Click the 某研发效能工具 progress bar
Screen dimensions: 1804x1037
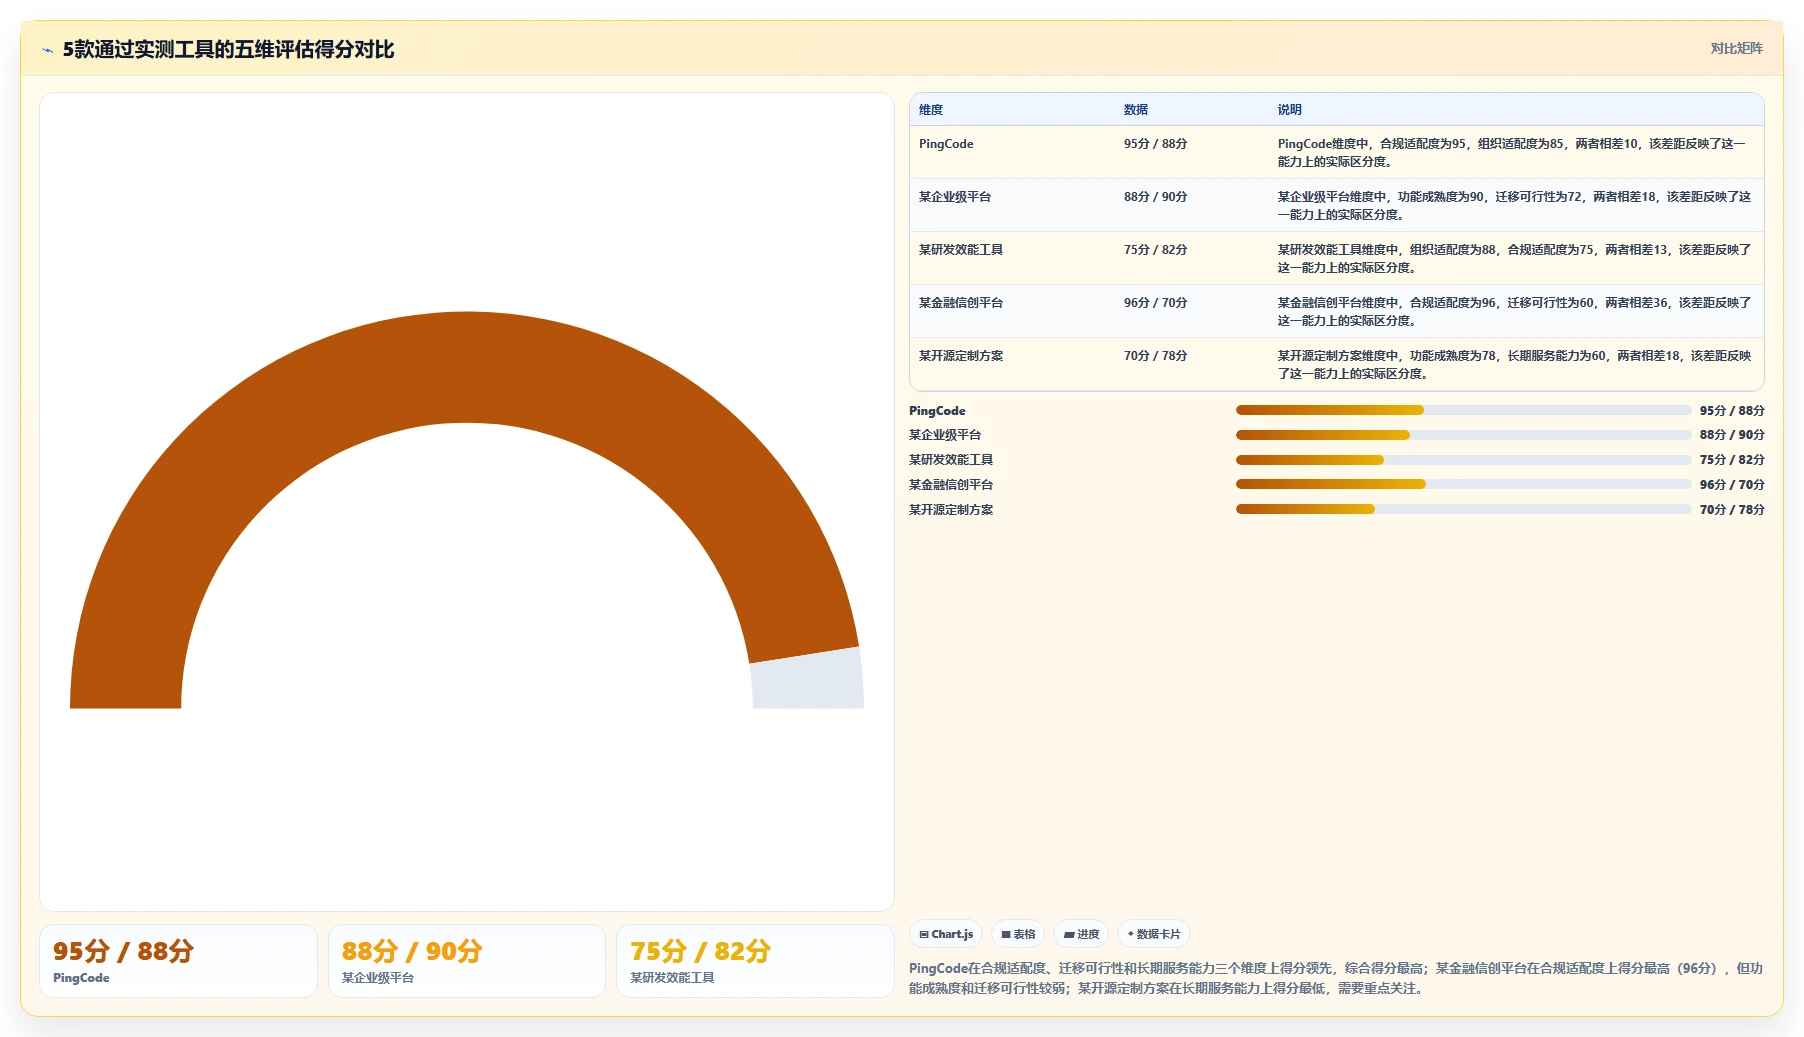coord(1463,460)
